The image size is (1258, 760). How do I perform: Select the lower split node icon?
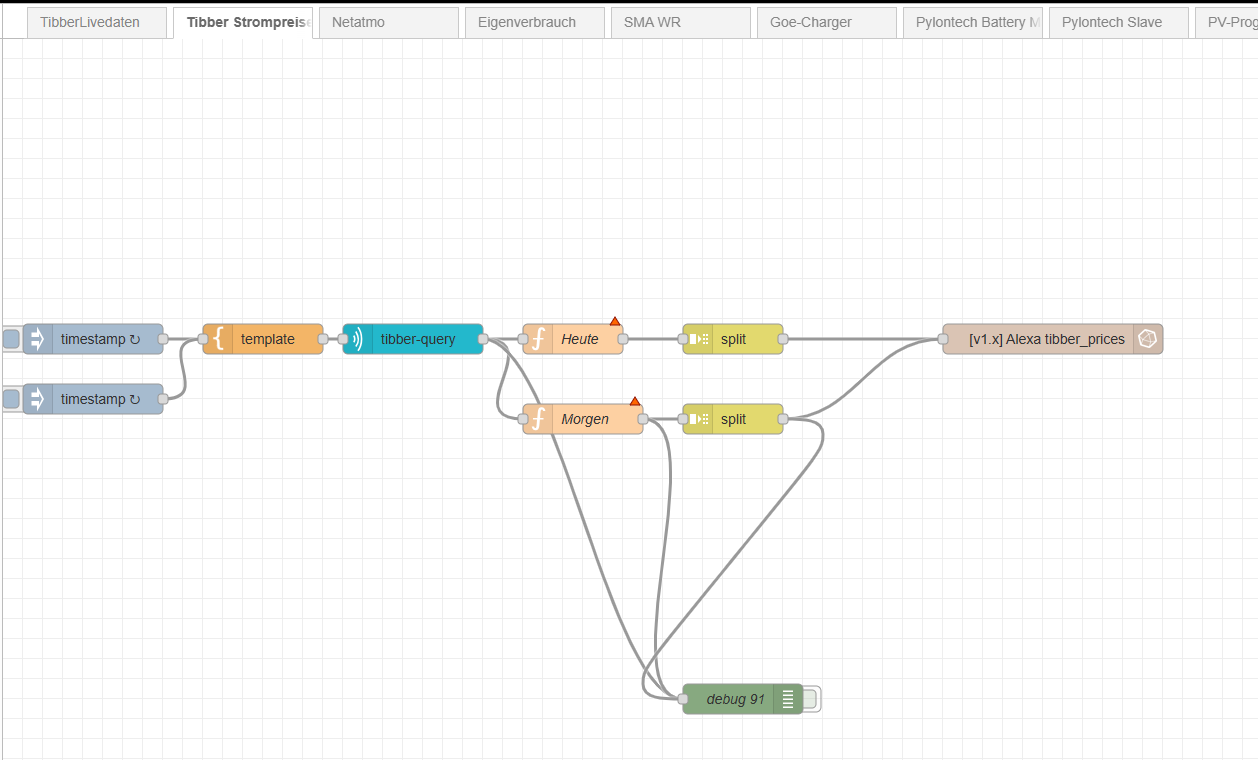(x=698, y=419)
